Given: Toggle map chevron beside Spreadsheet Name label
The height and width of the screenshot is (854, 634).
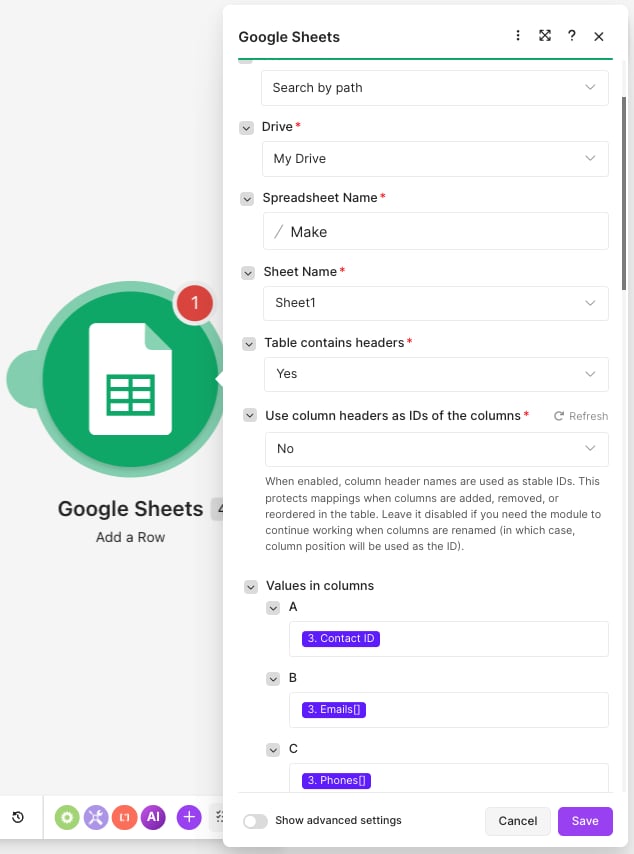Looking at the screenshot, I should click(247, 199).
